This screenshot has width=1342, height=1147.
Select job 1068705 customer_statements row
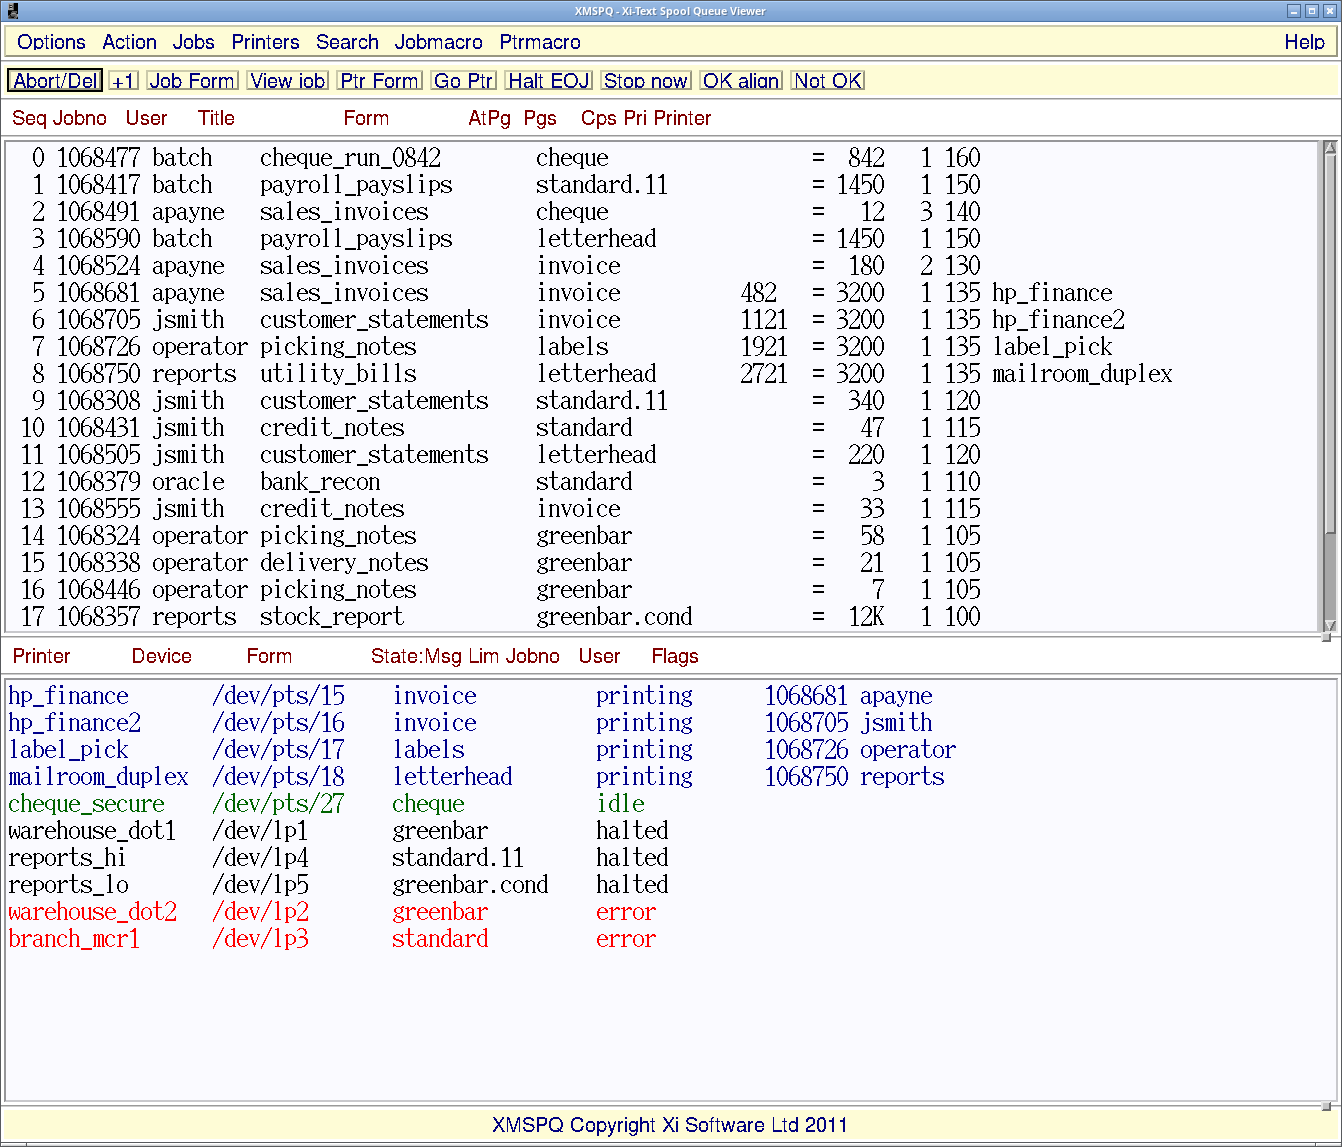pyautogui.click(x=662, y=320)
